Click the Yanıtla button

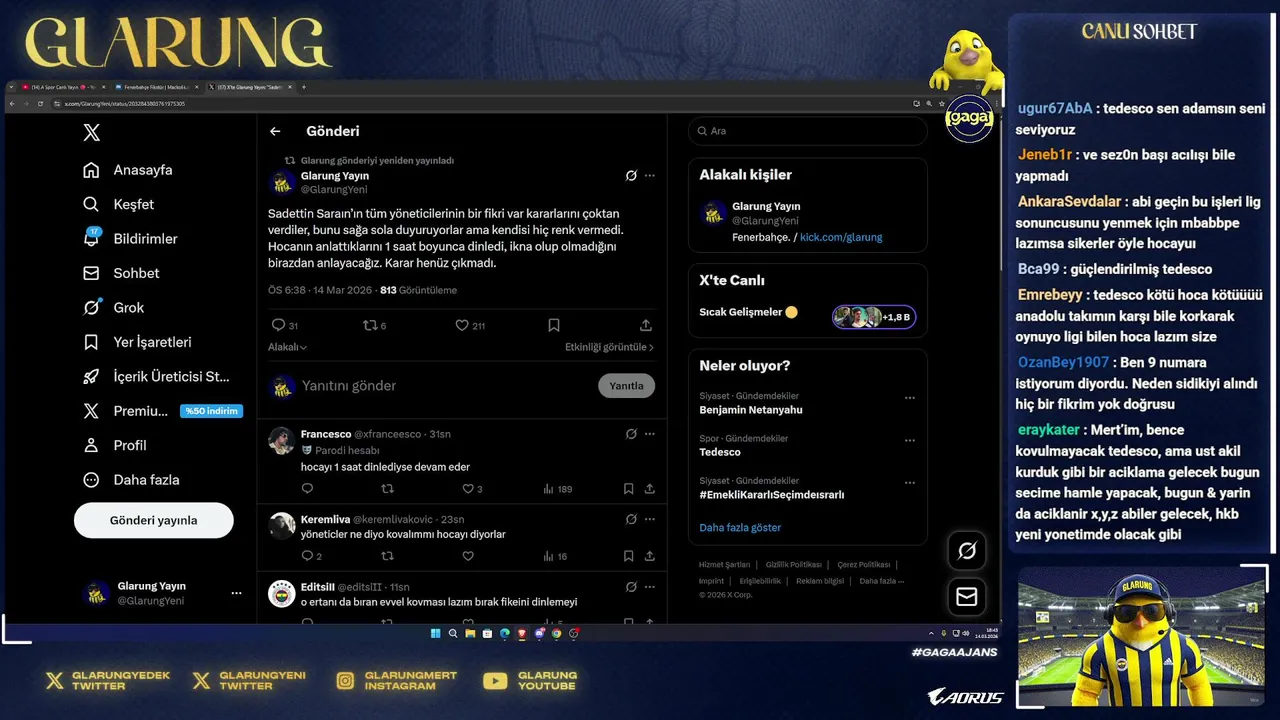pos(627,386)
